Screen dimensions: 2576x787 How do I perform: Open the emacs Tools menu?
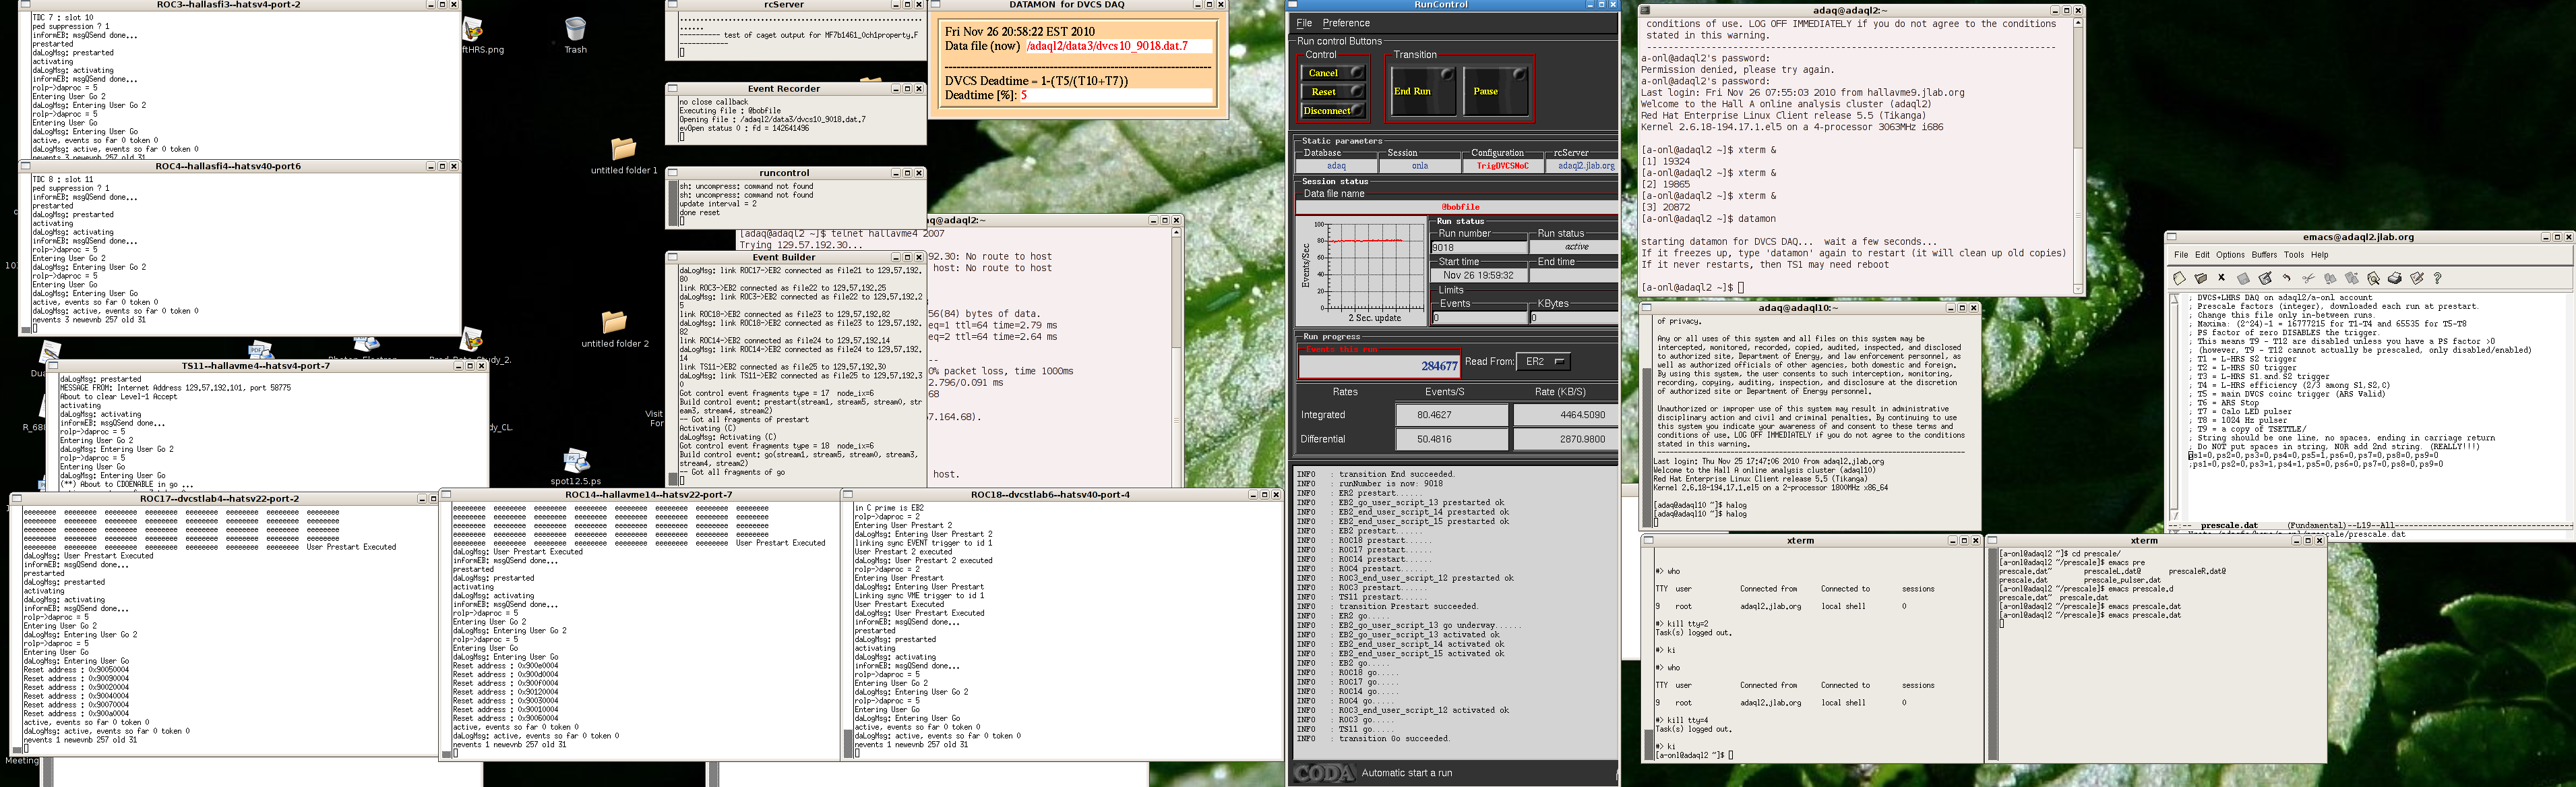tap(2294, 255)
